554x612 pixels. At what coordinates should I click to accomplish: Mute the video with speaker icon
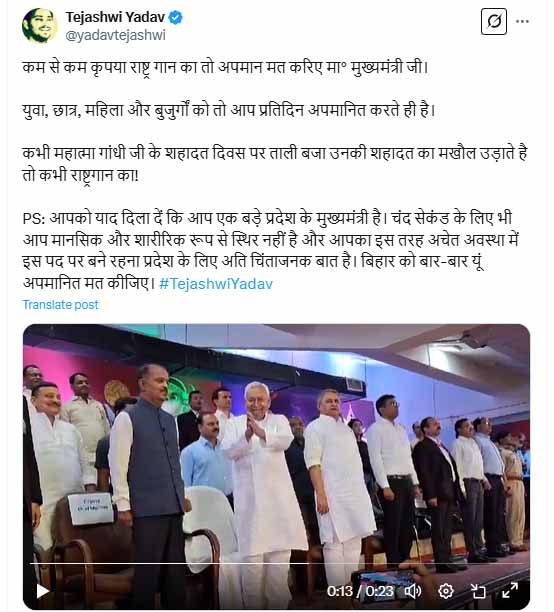pos(413,591)
